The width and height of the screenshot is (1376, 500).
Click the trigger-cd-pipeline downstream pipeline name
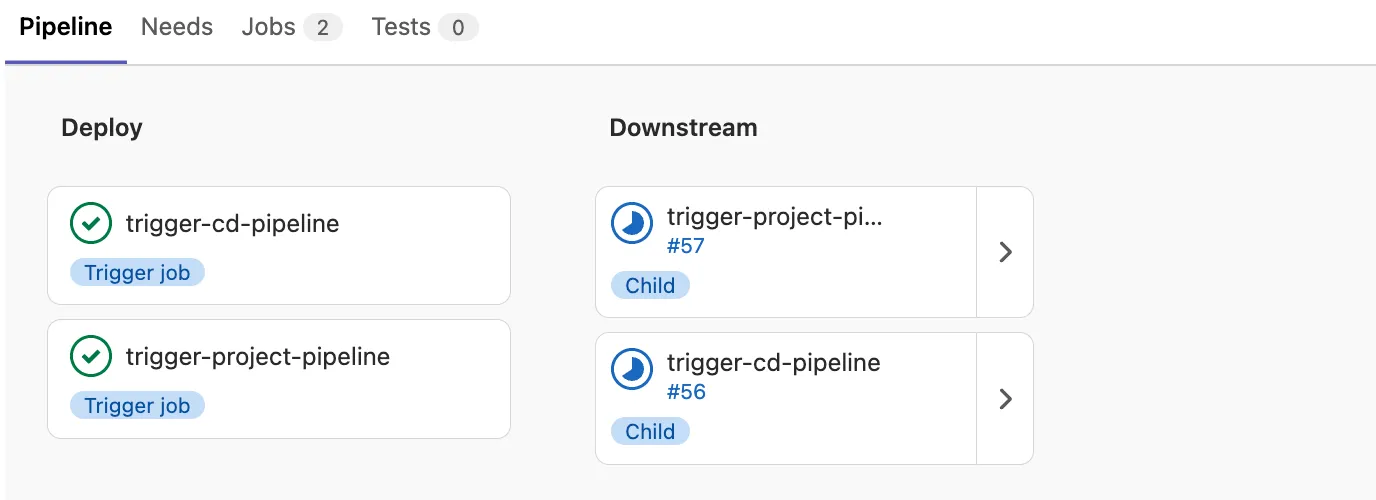[774, 363]
